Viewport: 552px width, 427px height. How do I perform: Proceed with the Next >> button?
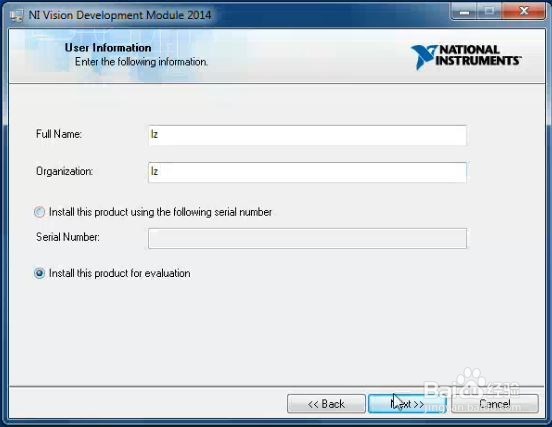pos(407,404)
